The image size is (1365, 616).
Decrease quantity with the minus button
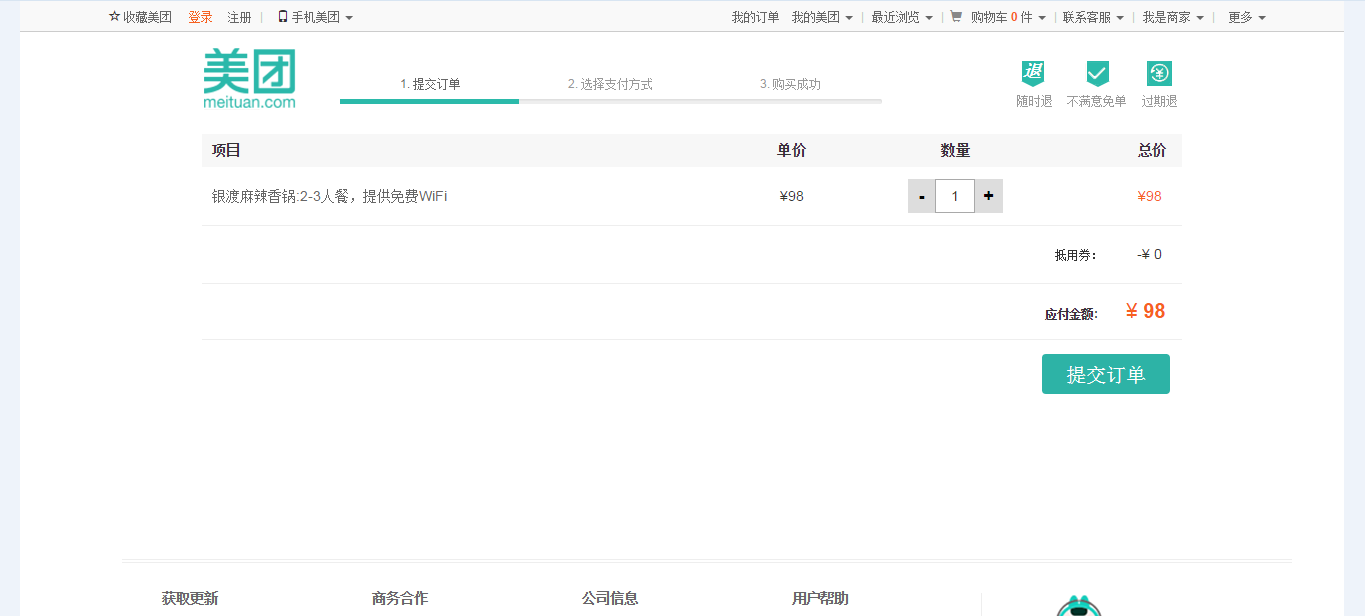click(921, 196)
